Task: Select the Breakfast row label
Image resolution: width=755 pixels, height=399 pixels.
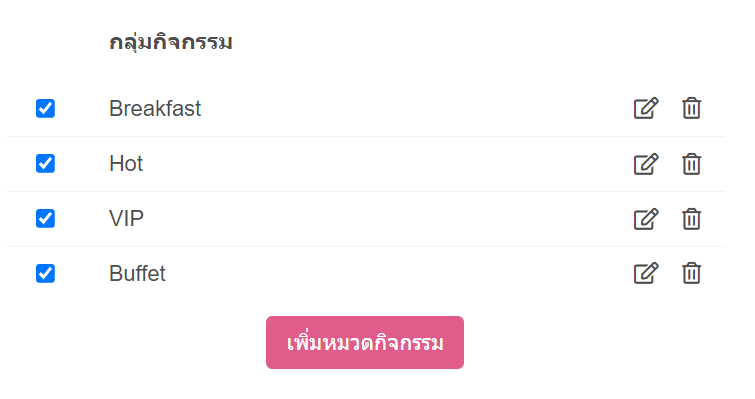Action: point(155,108)
